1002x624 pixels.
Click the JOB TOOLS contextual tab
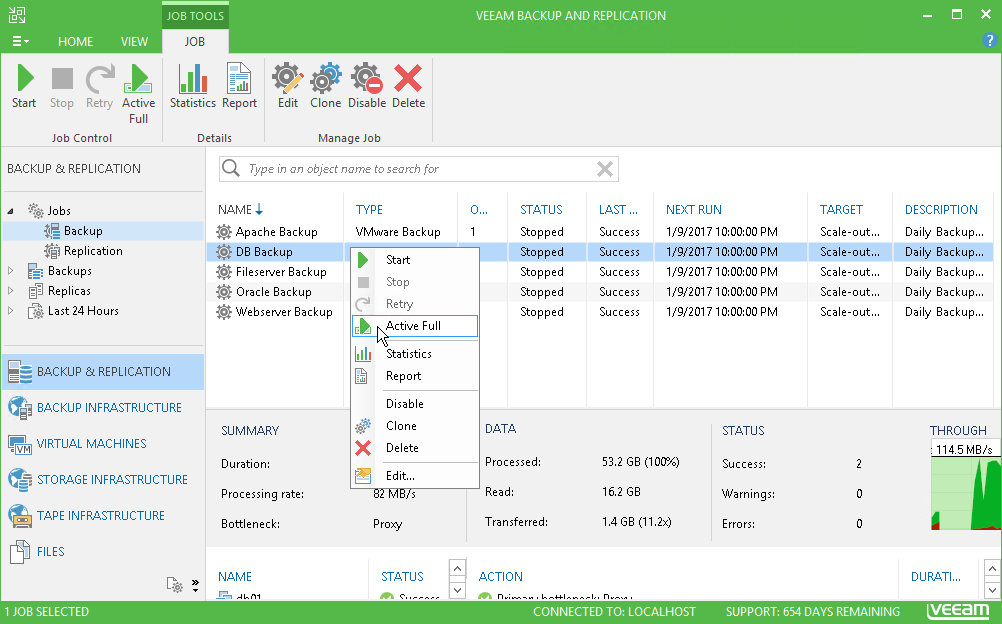pyautogui.click(x=195, y=15)
